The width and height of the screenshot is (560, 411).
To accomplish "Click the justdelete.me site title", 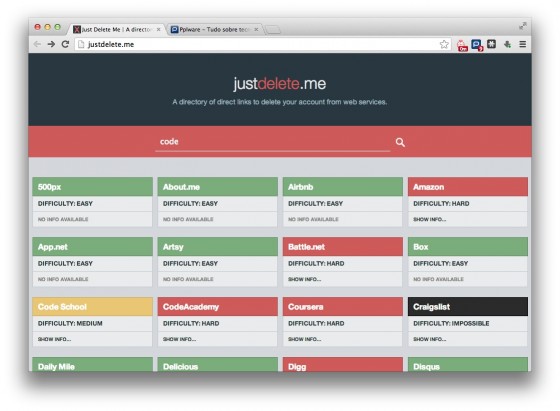I will (x=280, y=84).
